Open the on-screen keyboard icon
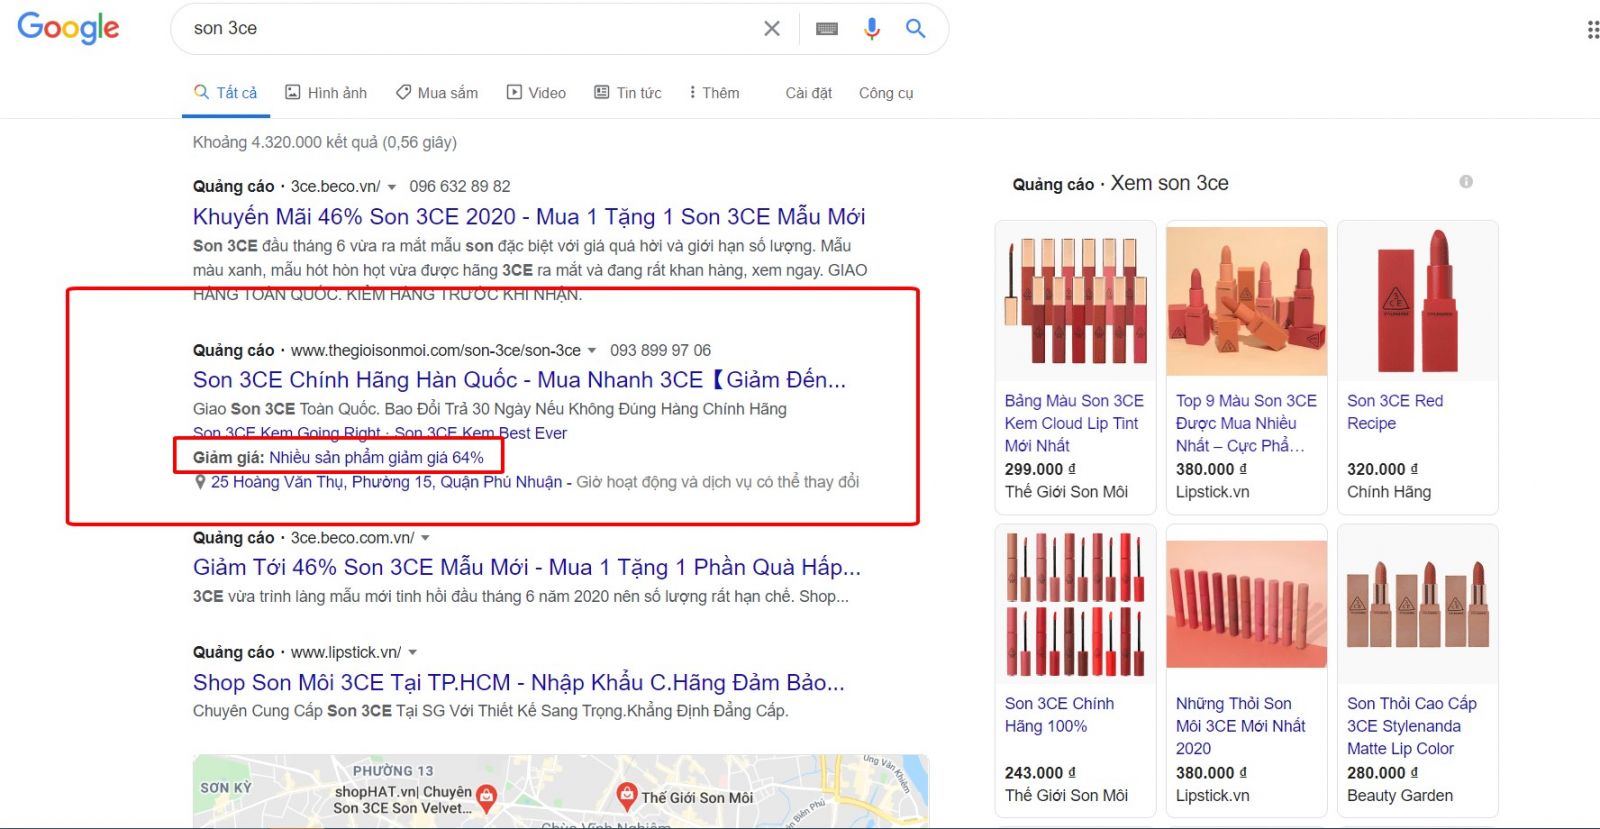 827,29
